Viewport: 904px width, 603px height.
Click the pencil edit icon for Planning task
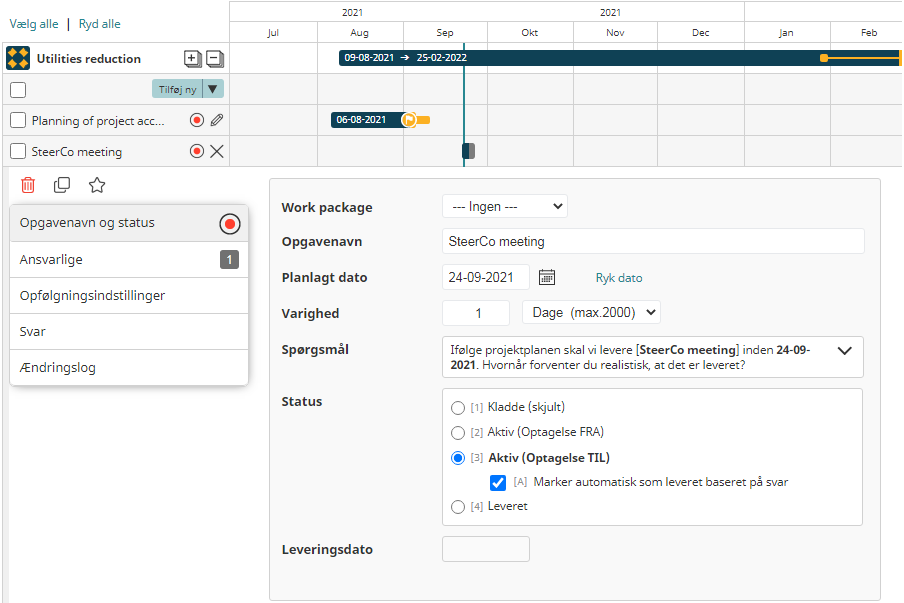click(217, 120)
